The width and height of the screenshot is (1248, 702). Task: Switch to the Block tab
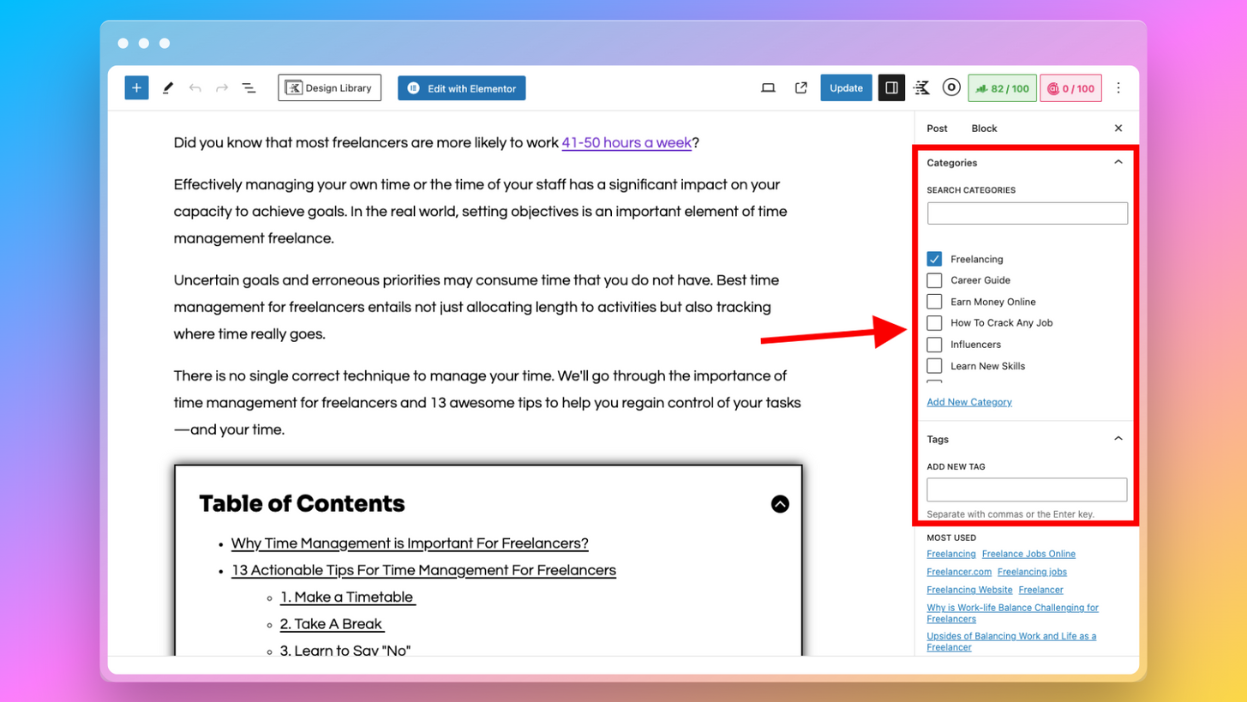coord(984,128)
